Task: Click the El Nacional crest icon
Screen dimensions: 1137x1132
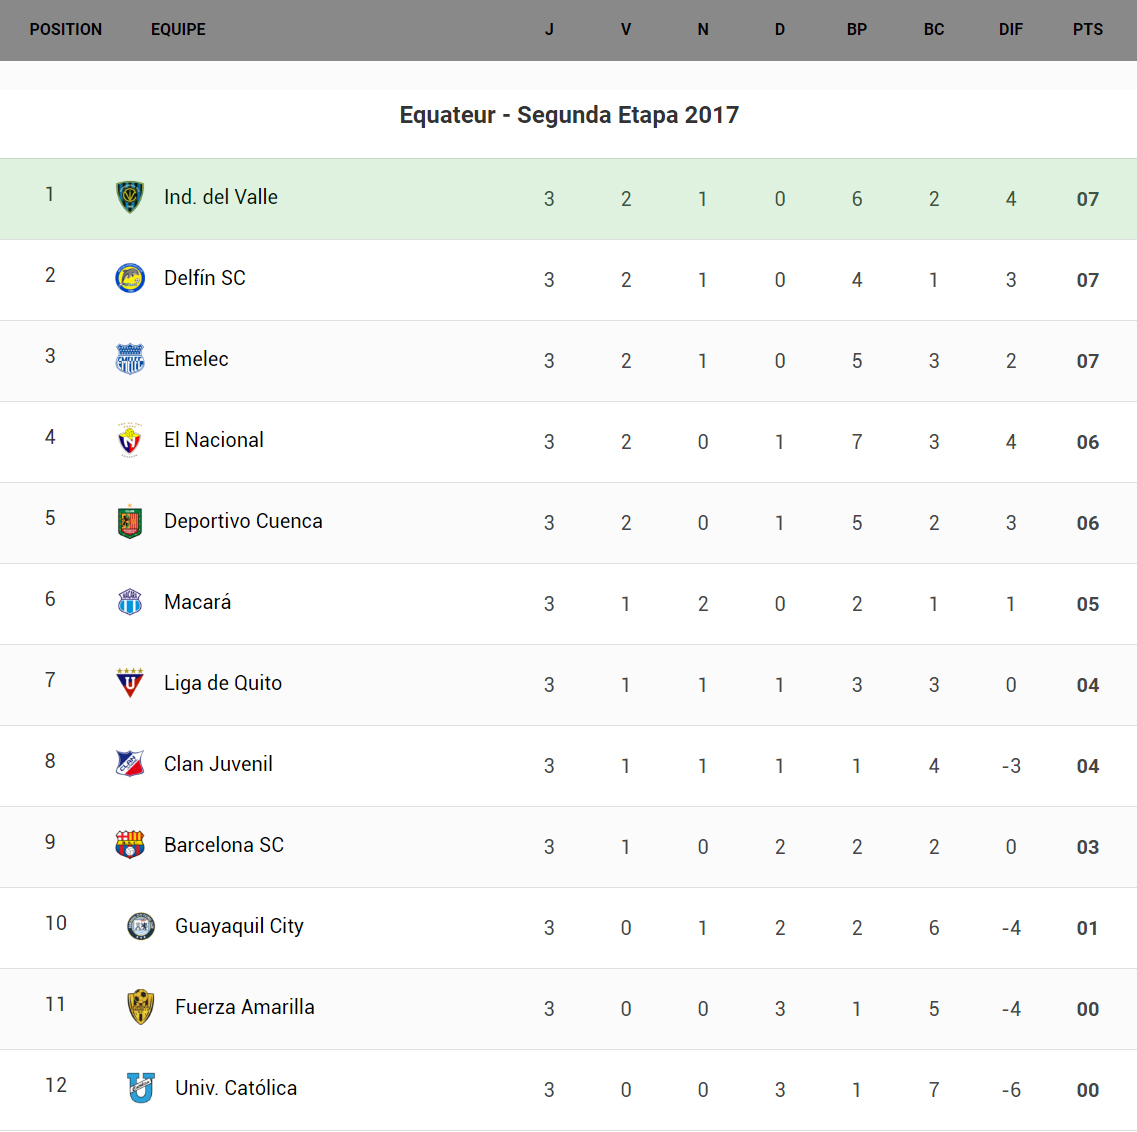Action: point(130,440)
